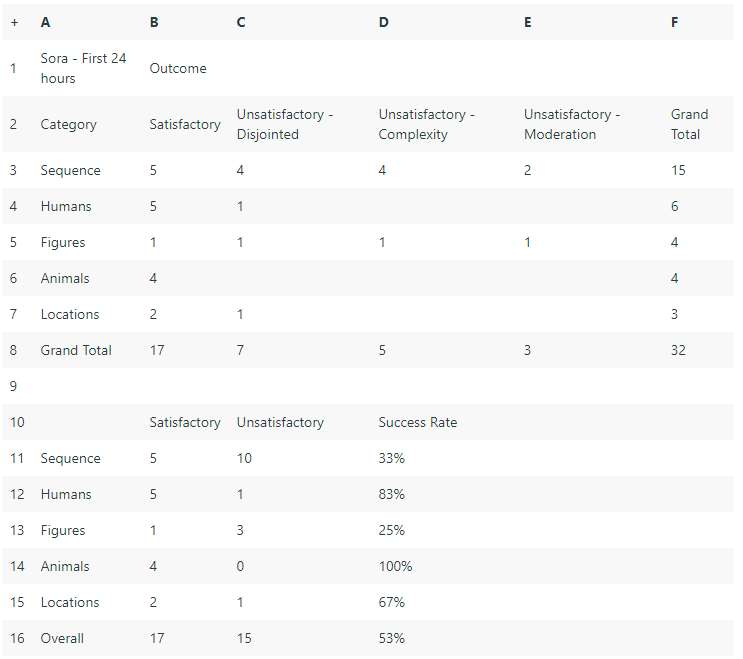Click the Grand Total header in column F

(x=689, y=124)
